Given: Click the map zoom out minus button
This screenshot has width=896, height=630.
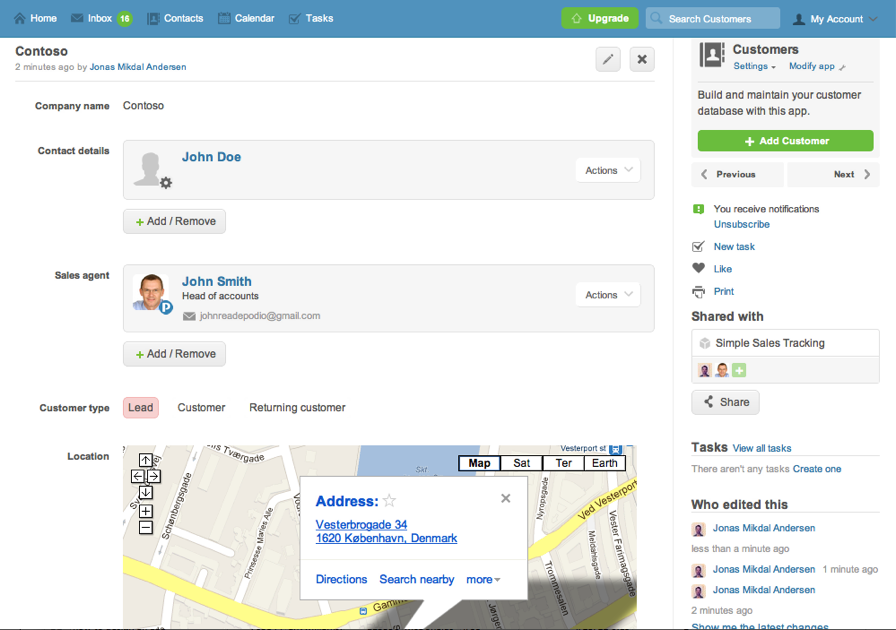Looking at the screenshot, I should point(146,527).
